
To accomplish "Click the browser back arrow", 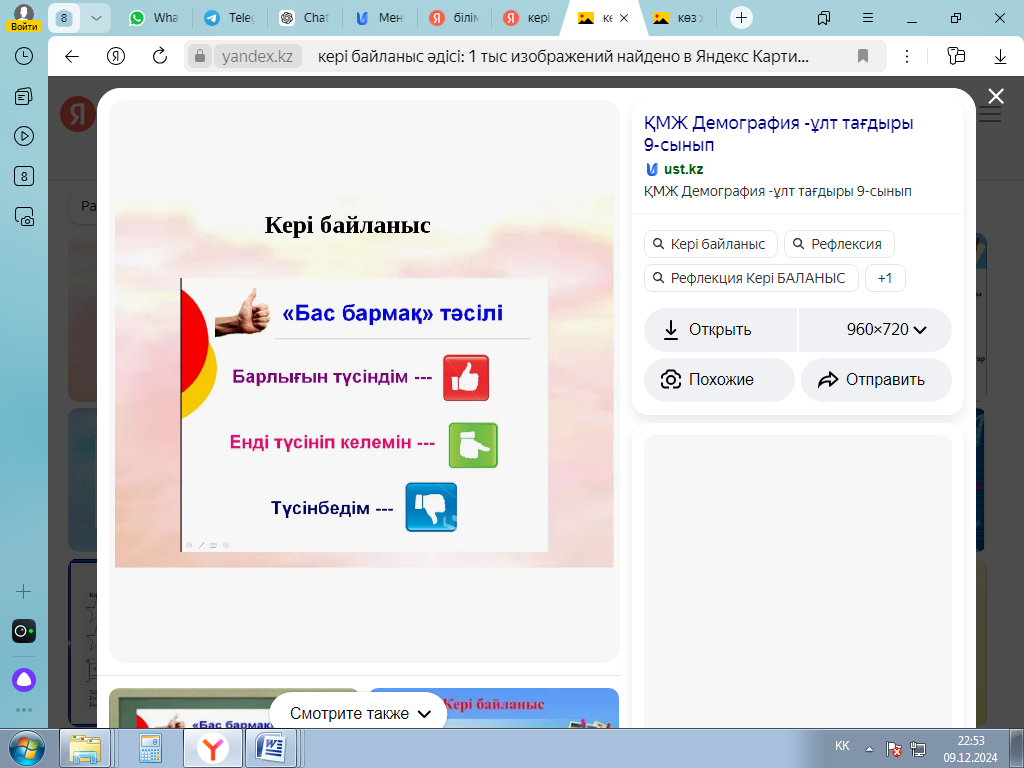I will coord(72,56).
